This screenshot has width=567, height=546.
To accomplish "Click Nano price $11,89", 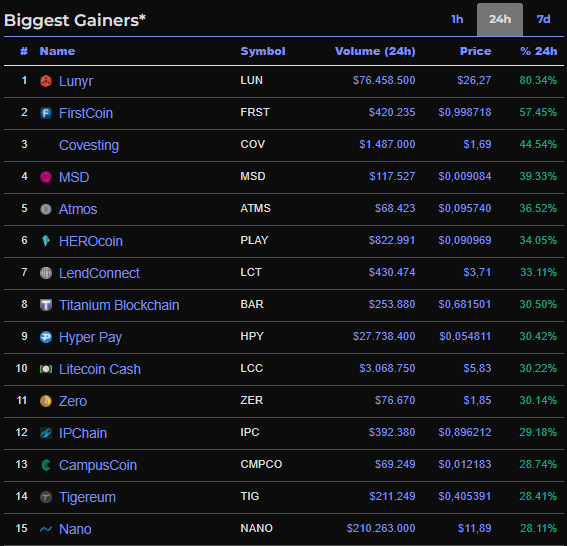I will tap(474, 528).
